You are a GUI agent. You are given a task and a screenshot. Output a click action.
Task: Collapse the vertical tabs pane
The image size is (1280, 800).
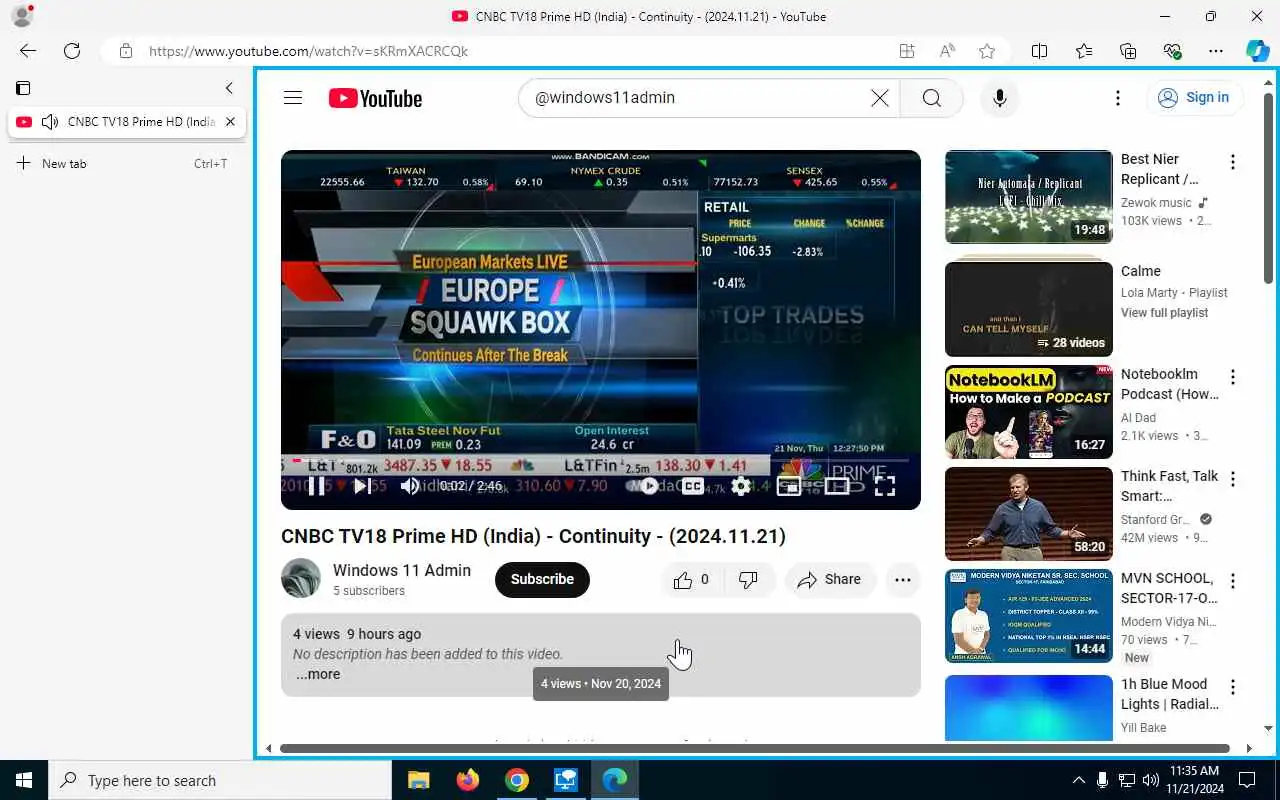point(229,88)
